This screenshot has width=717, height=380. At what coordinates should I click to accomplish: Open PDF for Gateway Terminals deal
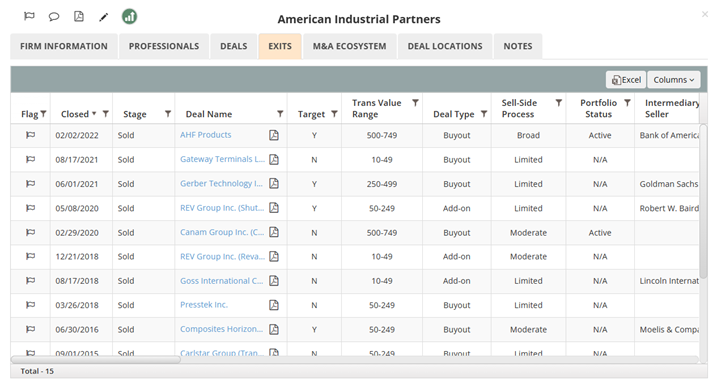[x=274, y=159]
